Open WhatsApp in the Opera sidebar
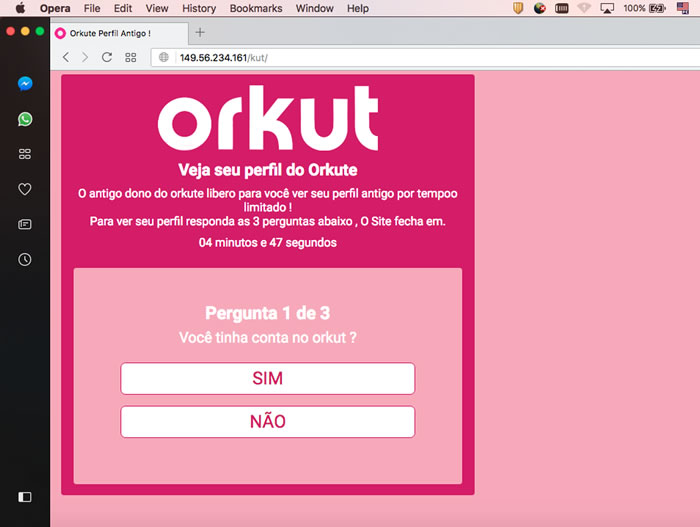This screenshot has height=527, width=700. coord(25,119)
